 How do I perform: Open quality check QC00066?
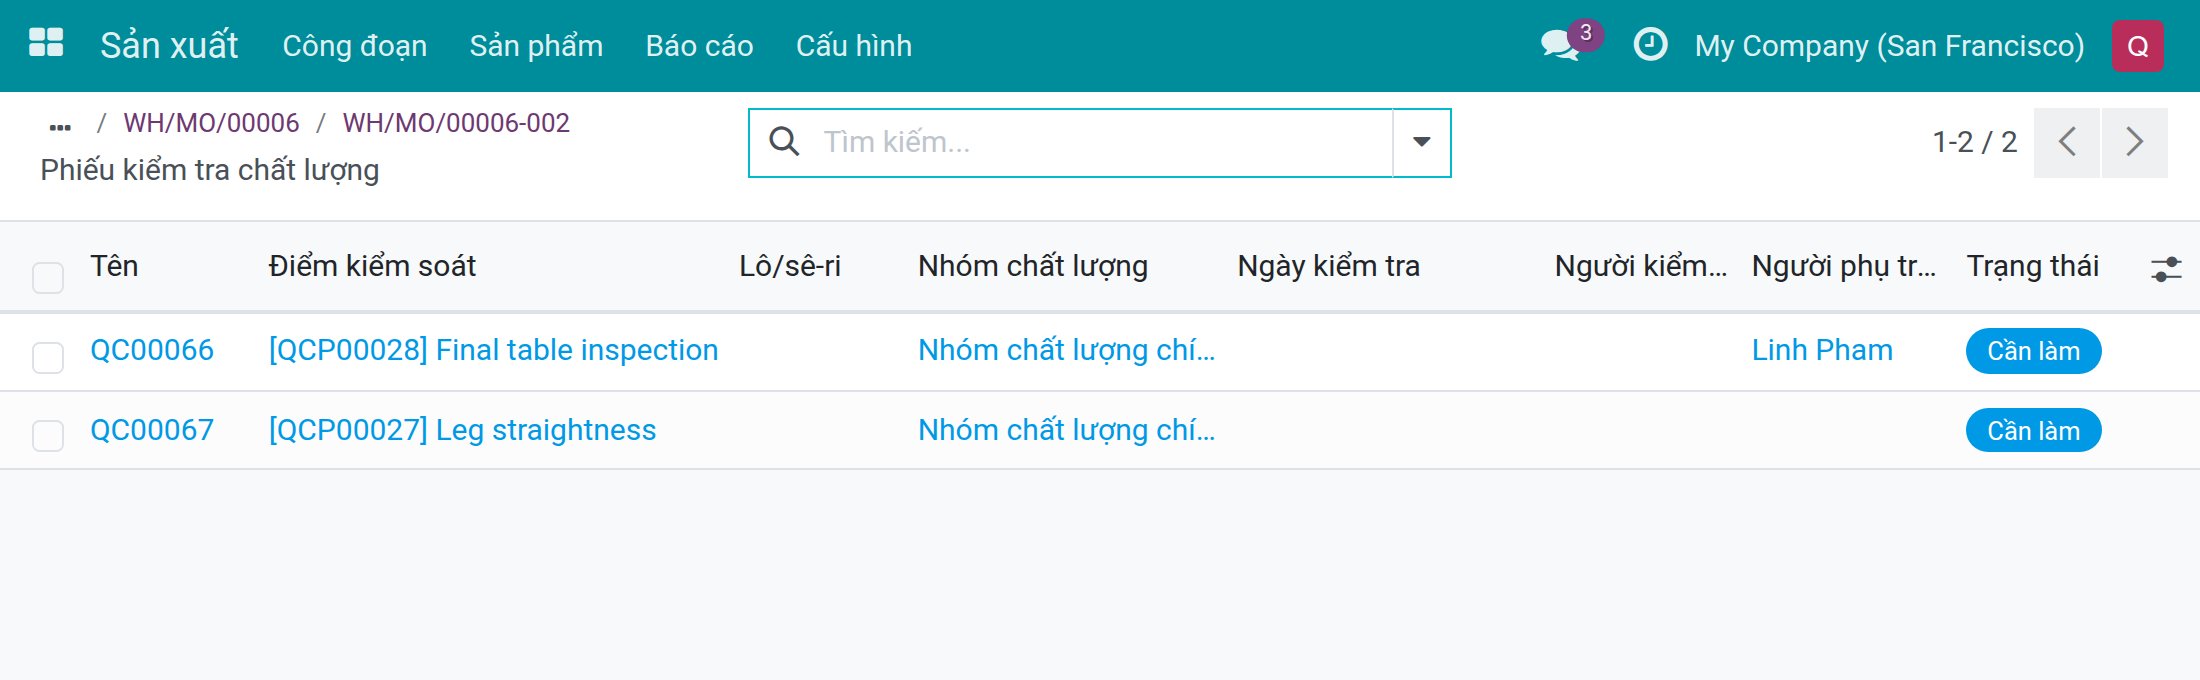pyautogui.click(x=152, y=350)
